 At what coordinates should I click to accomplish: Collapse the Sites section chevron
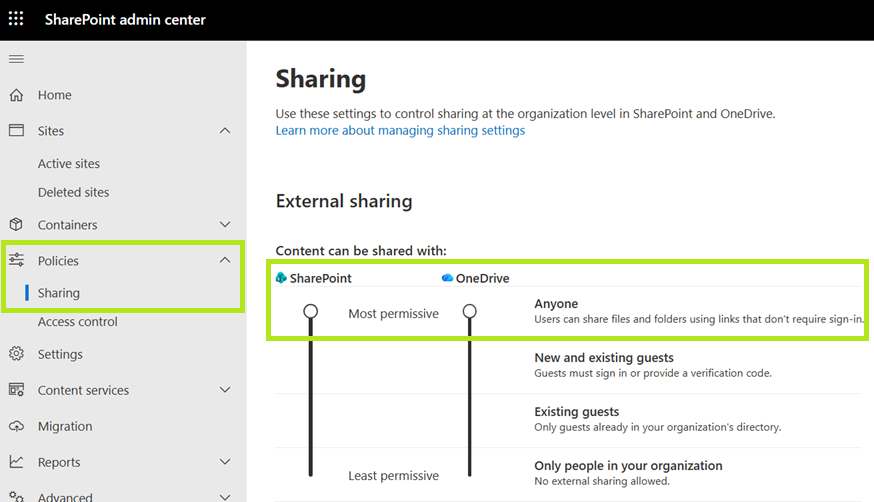tap(225, 130)
